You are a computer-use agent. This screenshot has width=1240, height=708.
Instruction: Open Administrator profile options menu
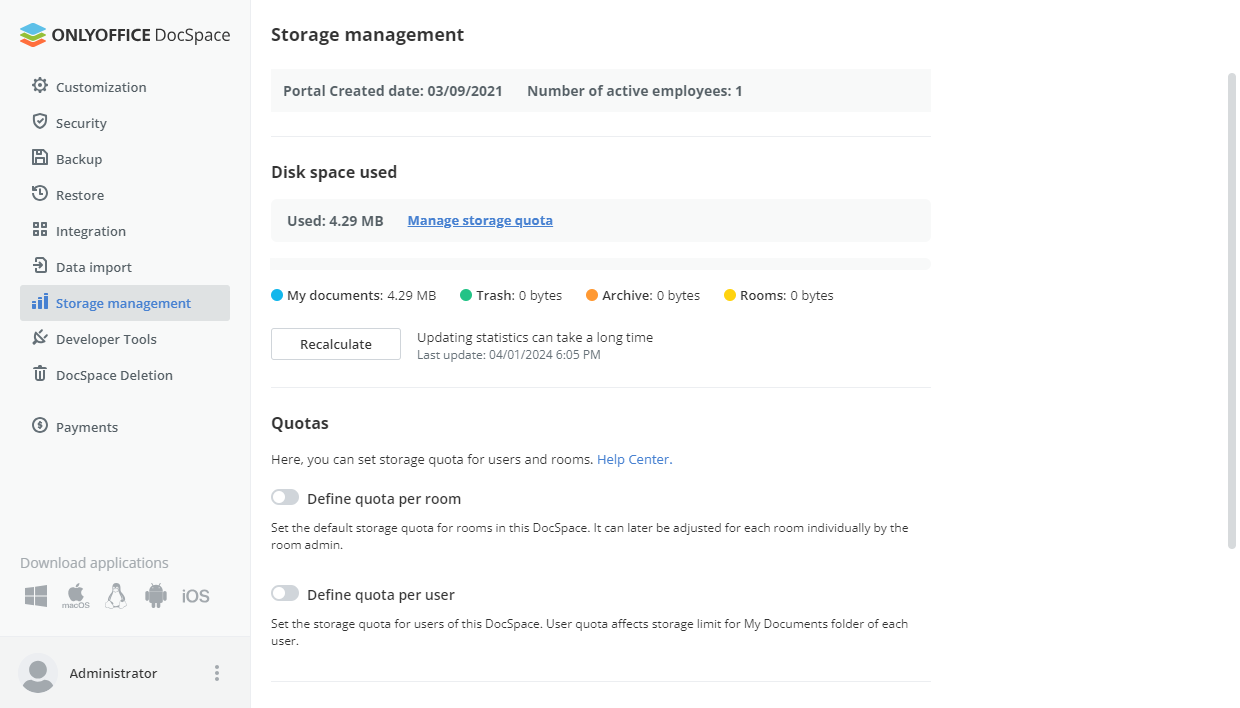(217, 673)
